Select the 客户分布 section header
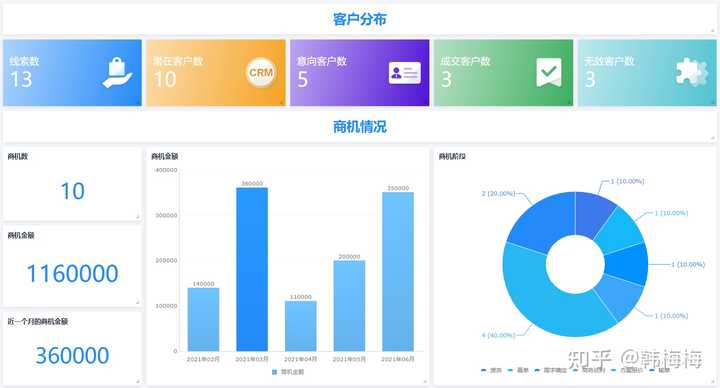The width and height of the screenshot is (720, 388). click(x=360, y=19)
